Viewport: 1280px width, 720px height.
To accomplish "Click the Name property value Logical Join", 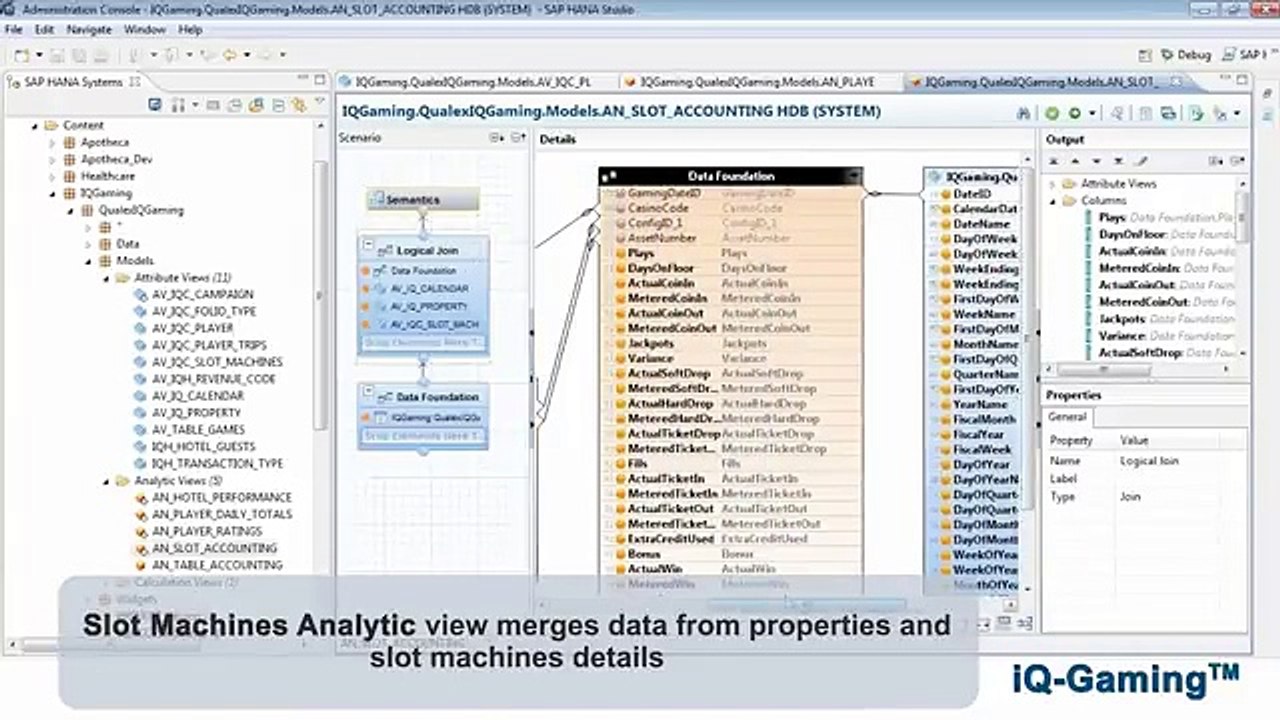I will pyautogui.click(x=1149, y=461).
